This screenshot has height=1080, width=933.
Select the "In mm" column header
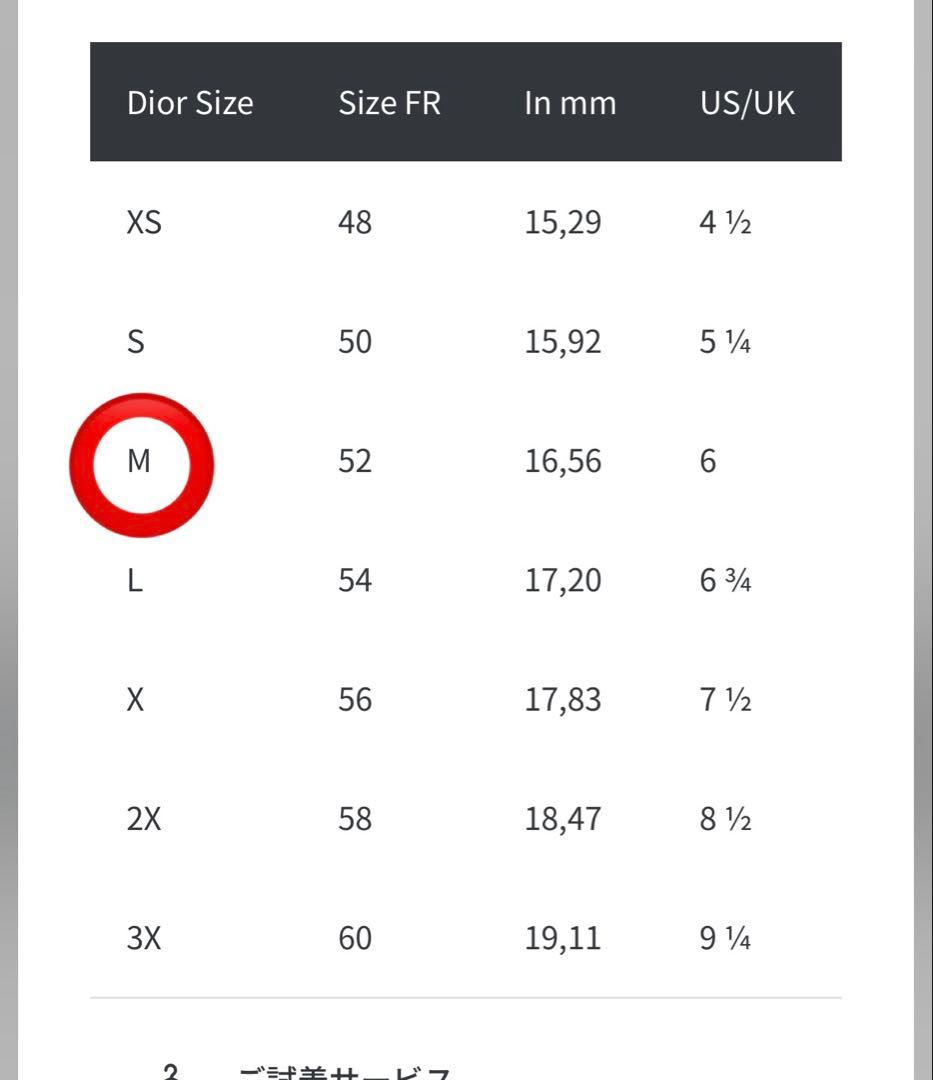[x=570, y=103]
